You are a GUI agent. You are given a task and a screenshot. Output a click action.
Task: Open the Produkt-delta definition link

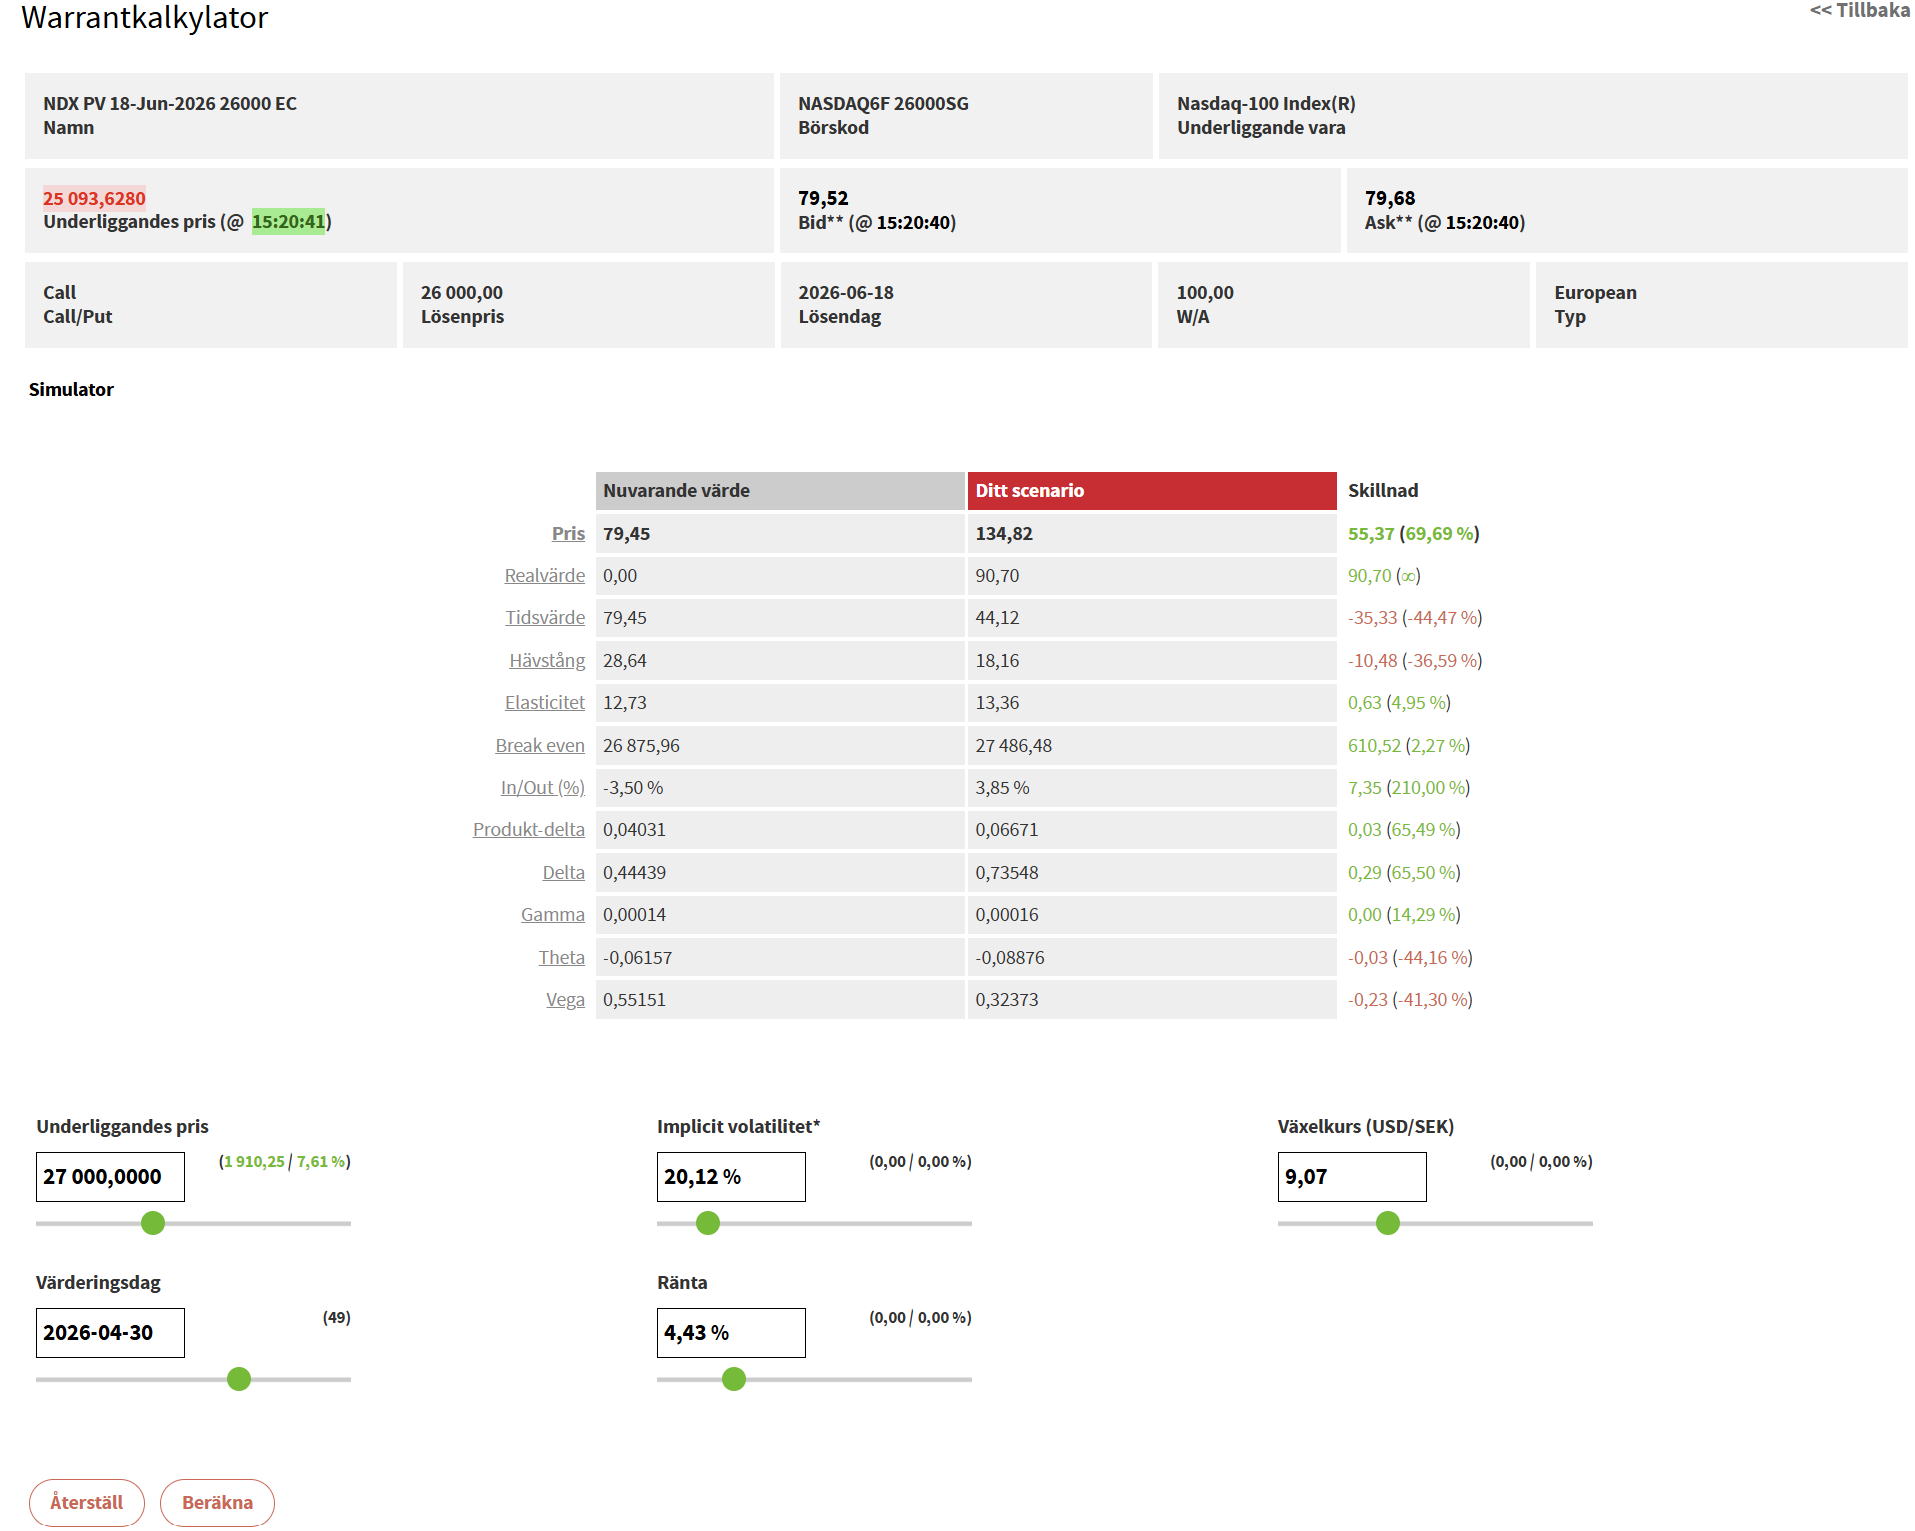click(528, 830)
